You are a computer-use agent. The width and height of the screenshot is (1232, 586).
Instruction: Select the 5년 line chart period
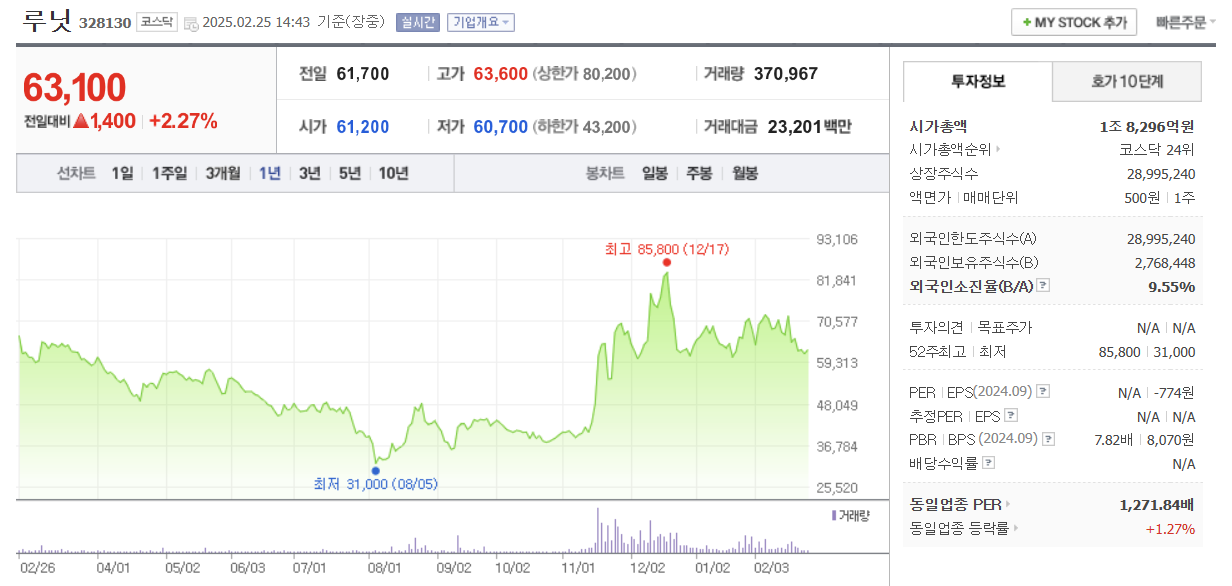(x=350, y=173)
